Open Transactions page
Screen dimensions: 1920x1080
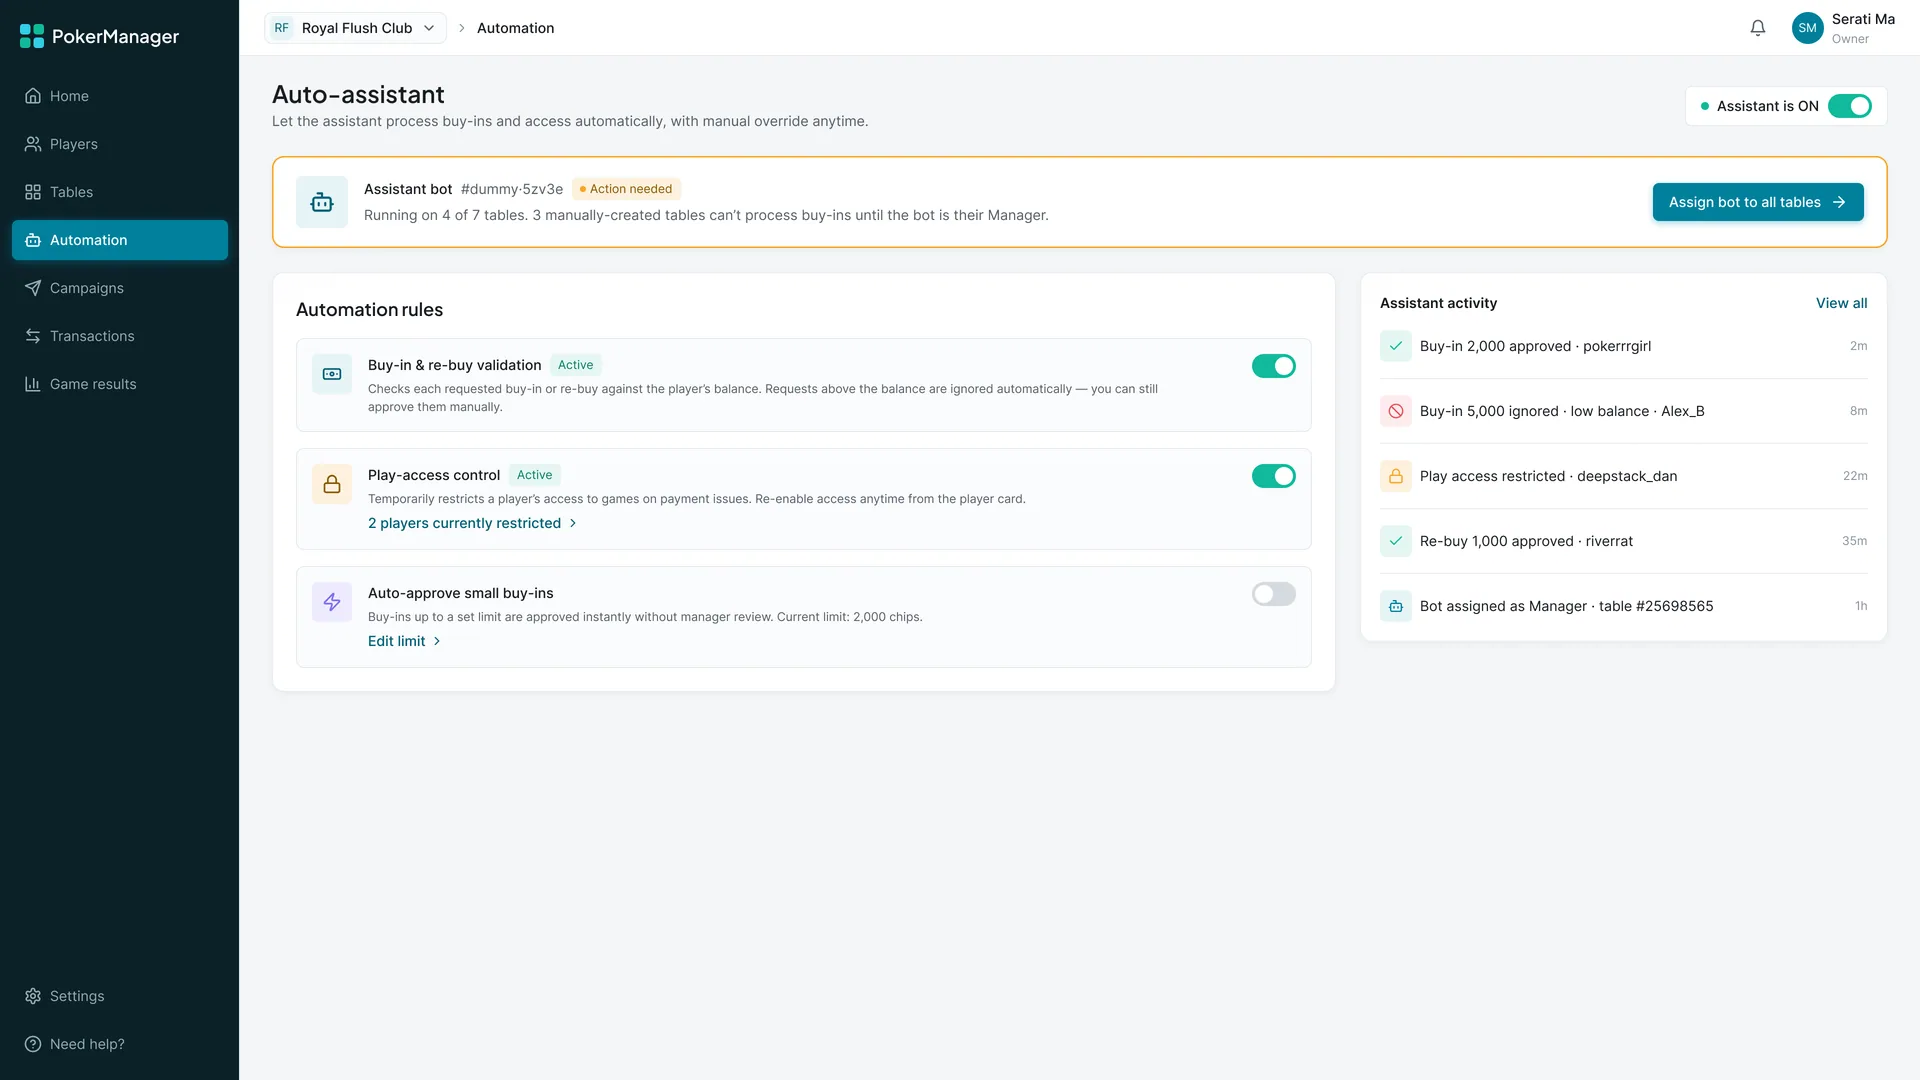[120, 336]
